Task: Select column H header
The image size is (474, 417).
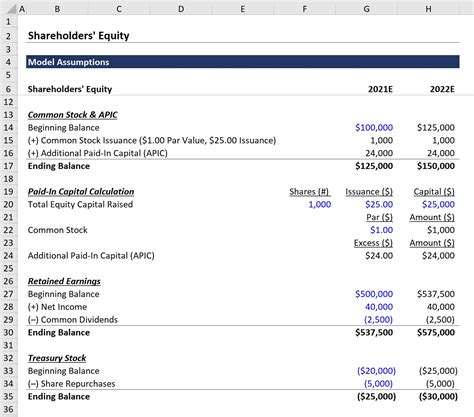Action: [x=428, y=9]
